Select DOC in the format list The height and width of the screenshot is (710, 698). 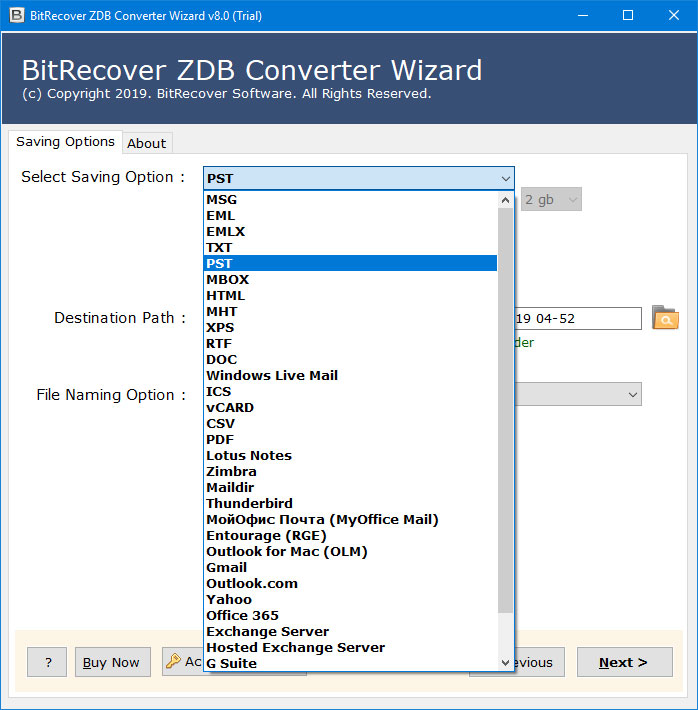[351, 360]
